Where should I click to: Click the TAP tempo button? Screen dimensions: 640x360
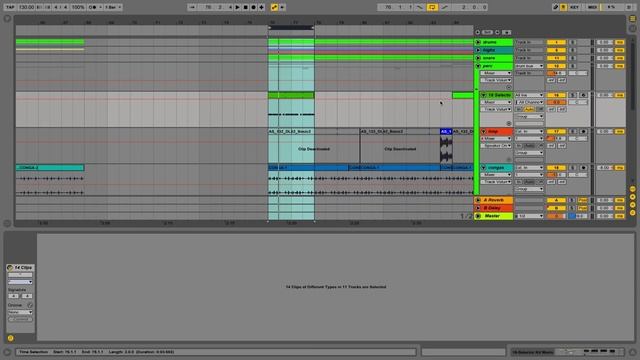click(10, 7)
